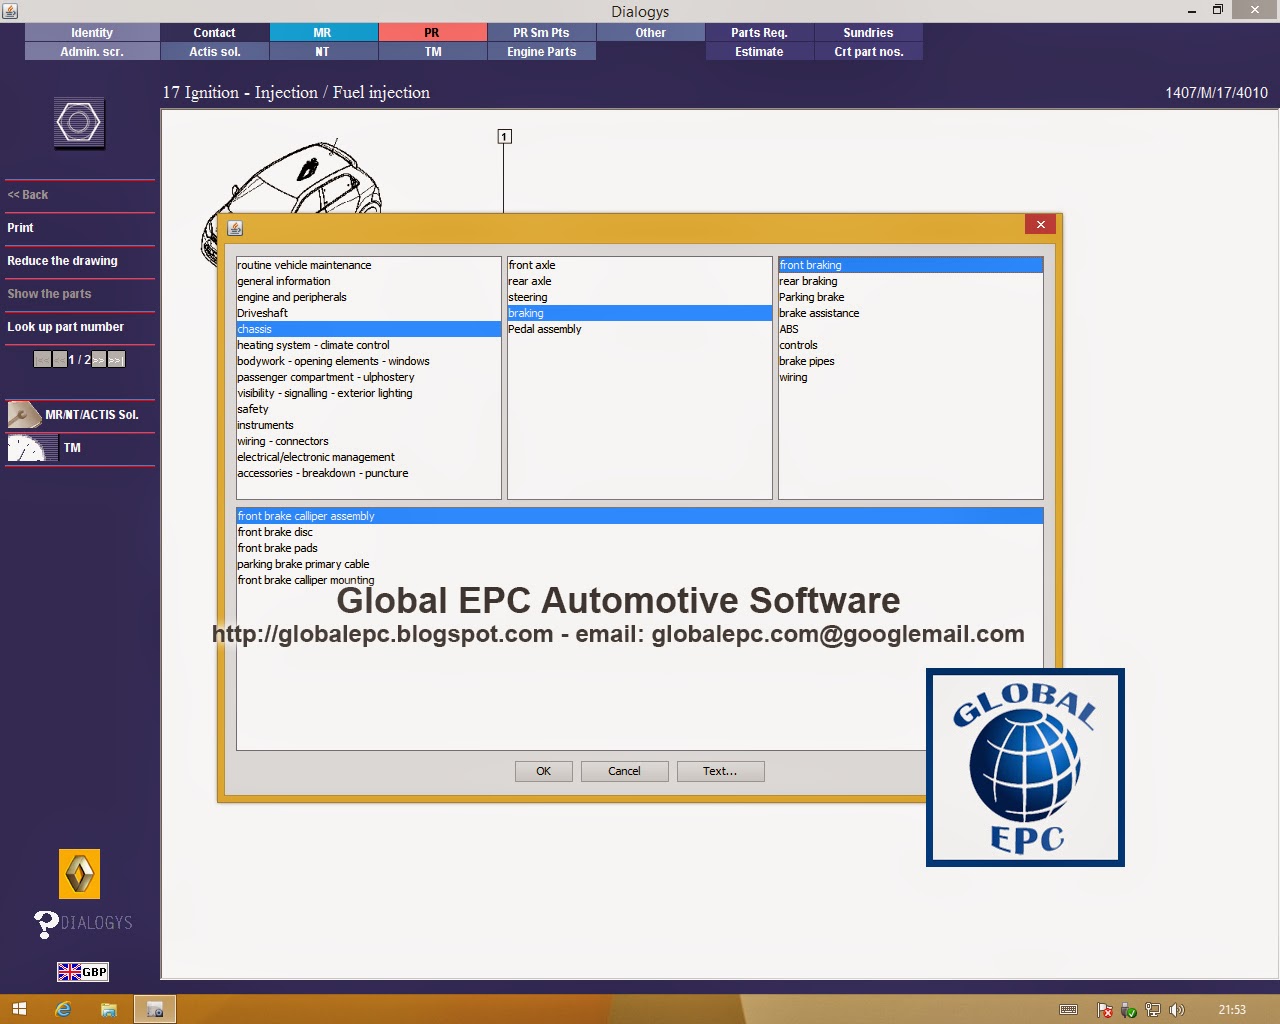Viewport: 1280px width, 1024px height.
Task: Click the Text... button
Action: point(720,771)
